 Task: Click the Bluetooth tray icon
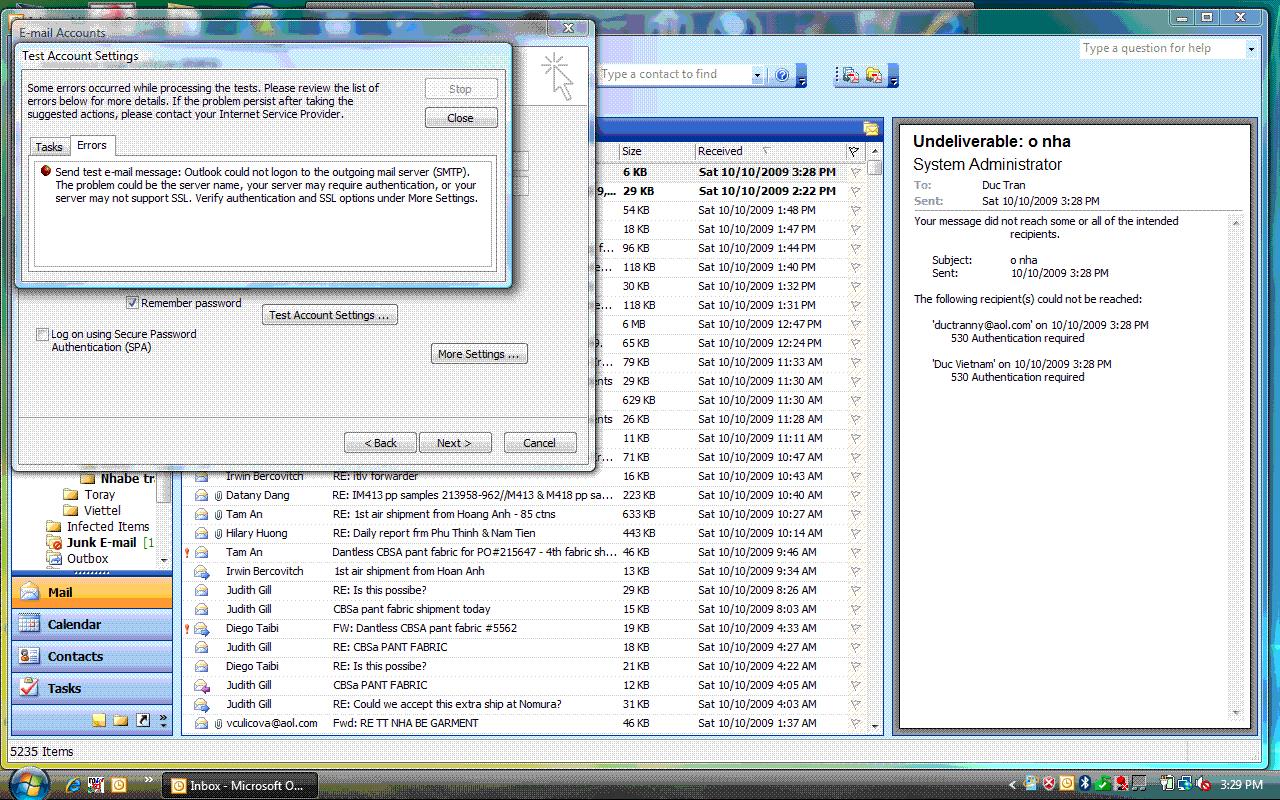pyautogui.click(x=1085, y=784)
